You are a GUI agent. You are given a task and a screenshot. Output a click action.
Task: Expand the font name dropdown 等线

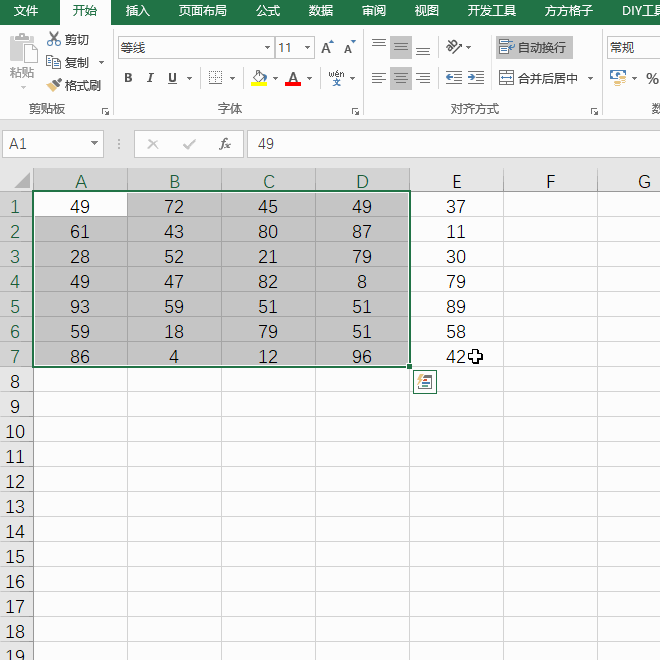tap(267, 47)
